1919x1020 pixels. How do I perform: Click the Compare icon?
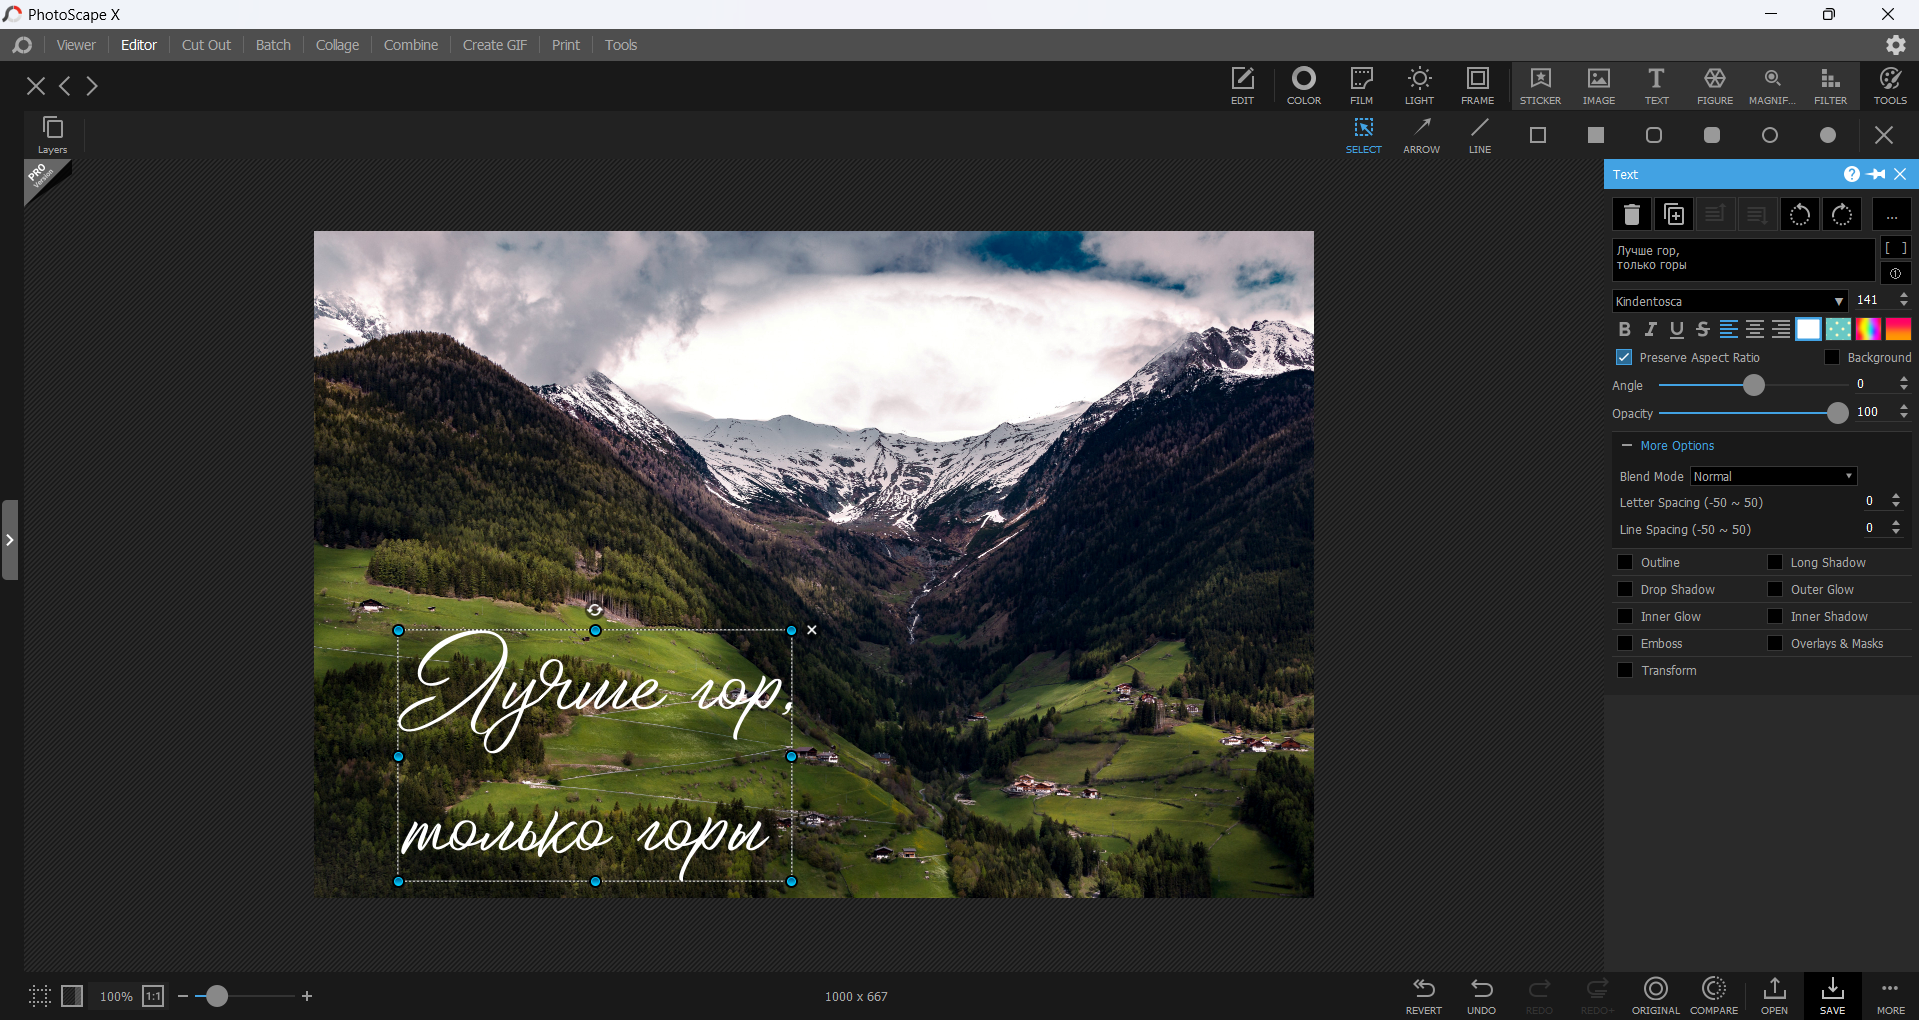[x=1714, y=995]
